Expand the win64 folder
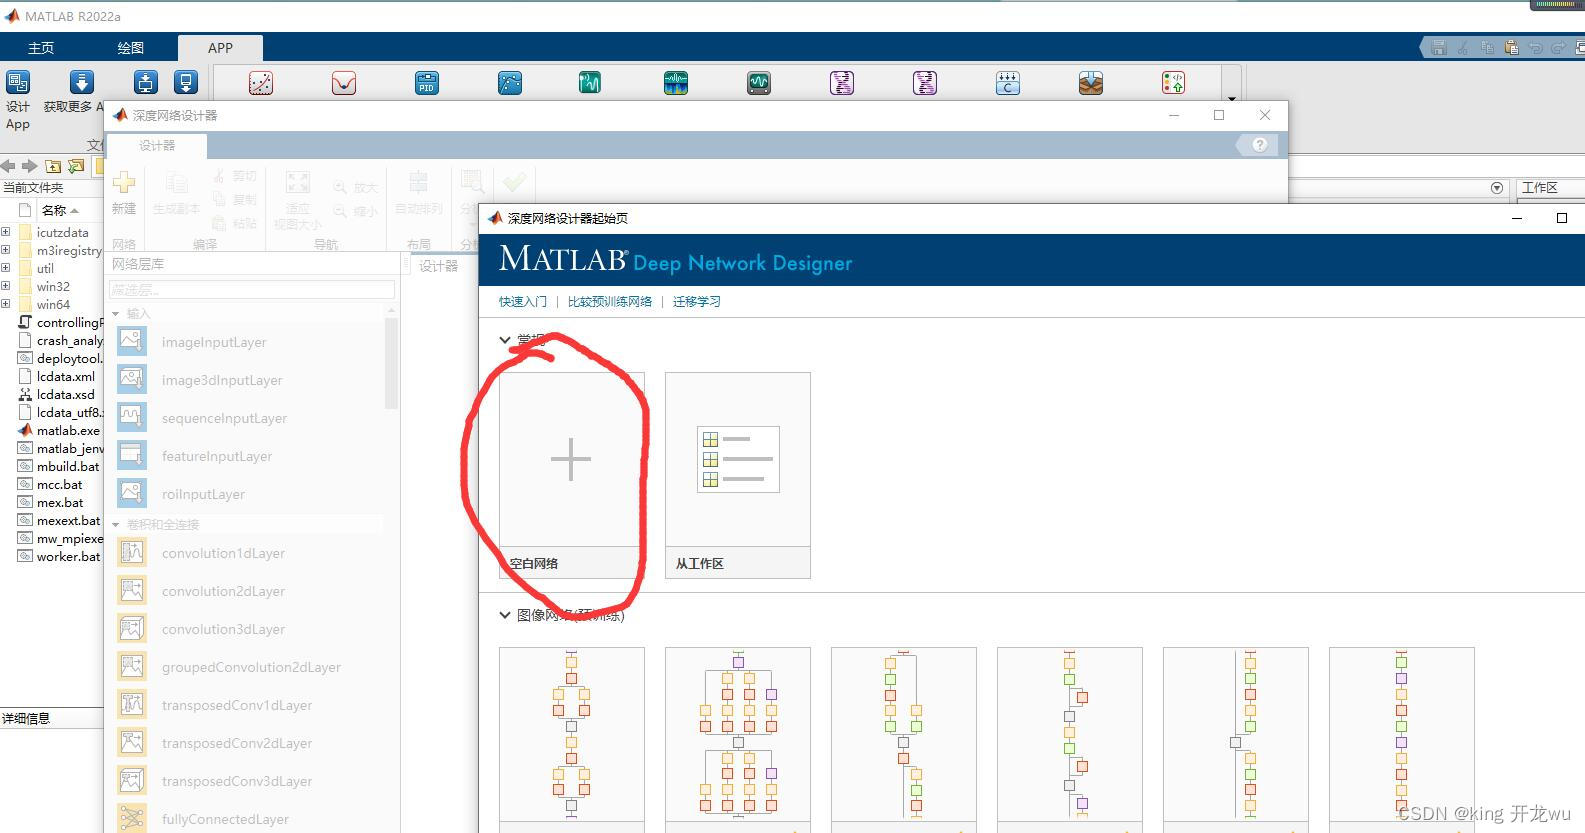The width and height of the screenshot is (1585, 833). click(6, 304)
